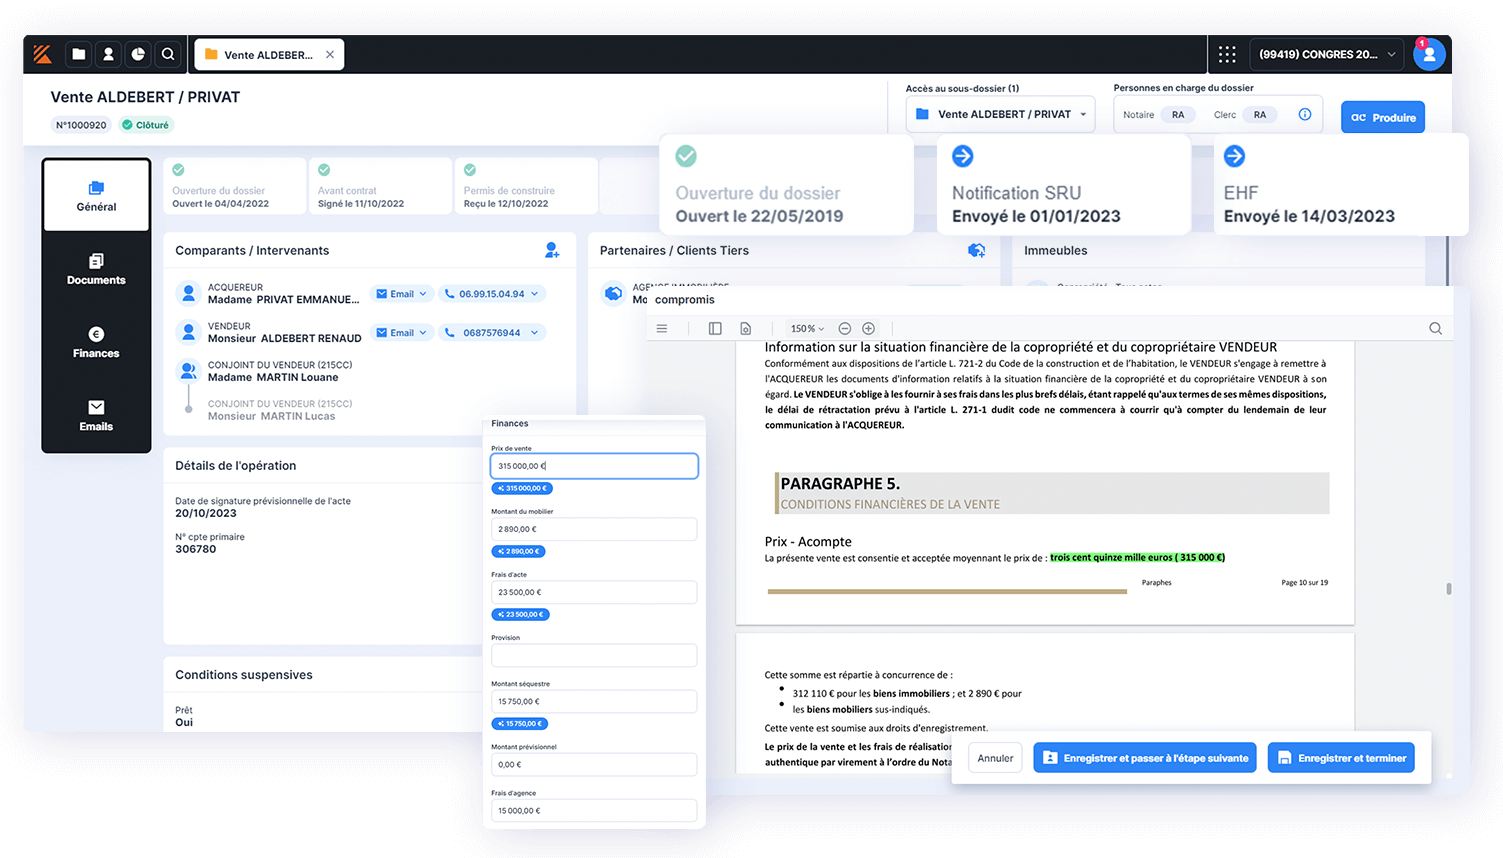Image resolution: width=1503 pixels, height=858 pixels.
Task: Click green check on Ouverture du dossier 22/05/2019 card
Action: tap(686, 156)
